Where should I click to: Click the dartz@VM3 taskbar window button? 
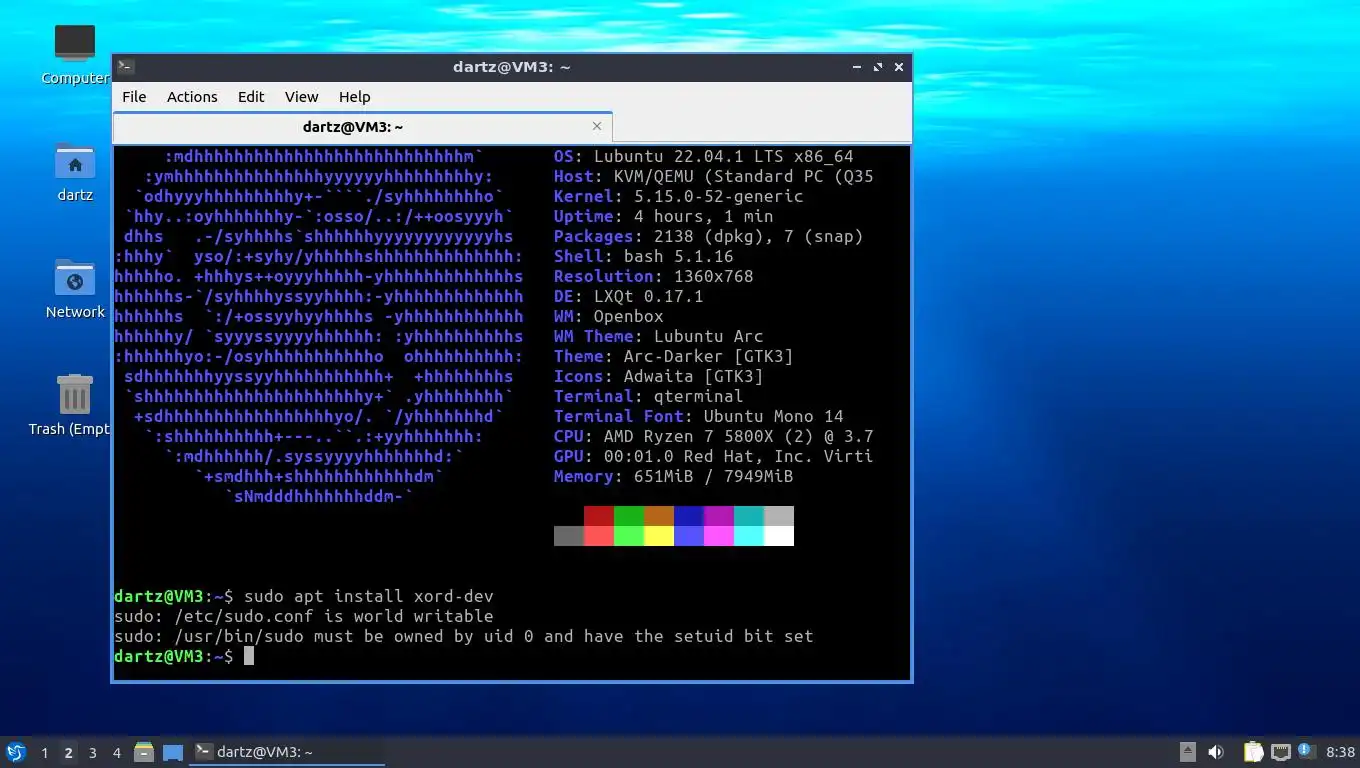point(288,752)
